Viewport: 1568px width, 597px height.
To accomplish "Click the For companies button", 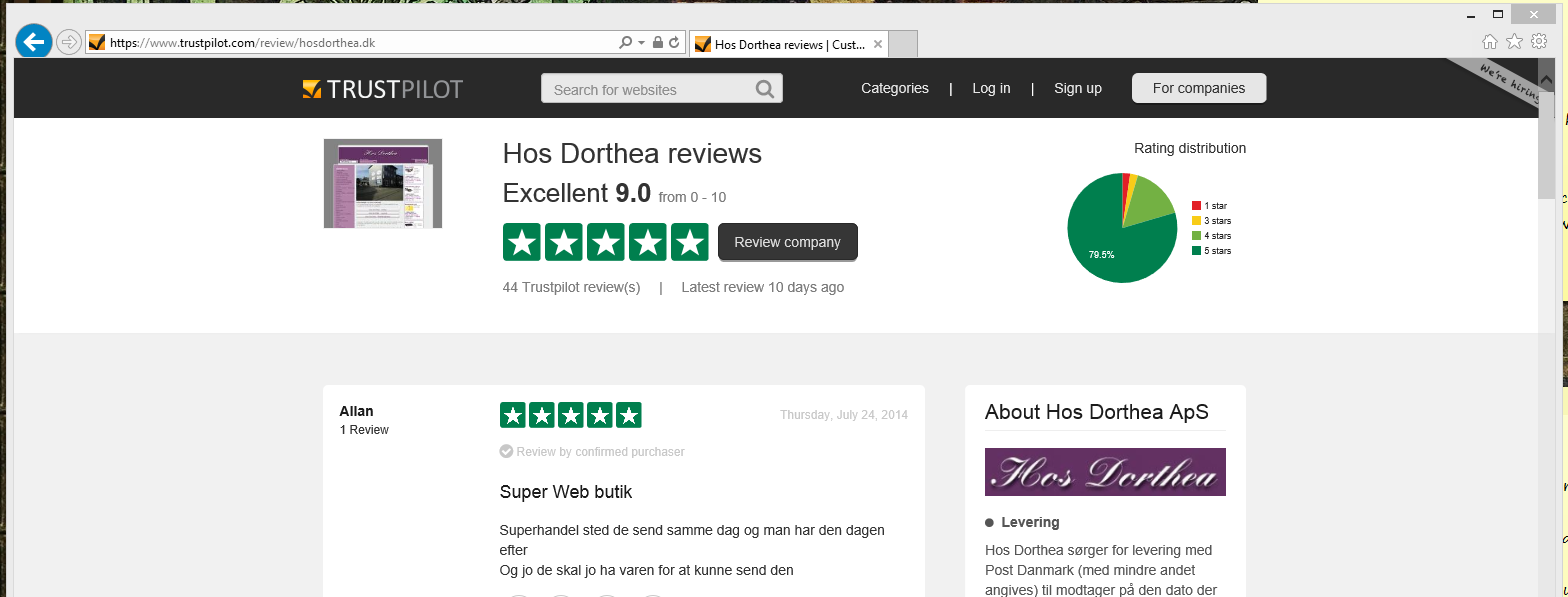I will point(1199,88).
